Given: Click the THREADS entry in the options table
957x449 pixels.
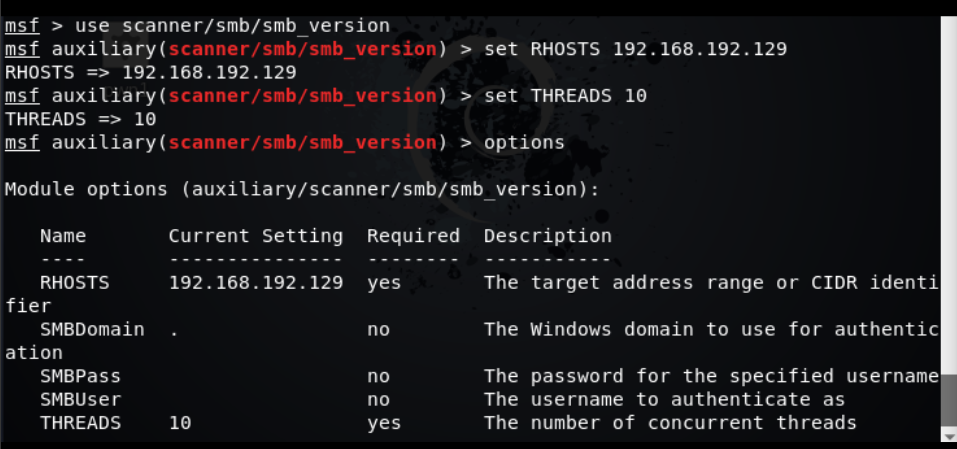Looking at the screenshot, I should [81, 423].
